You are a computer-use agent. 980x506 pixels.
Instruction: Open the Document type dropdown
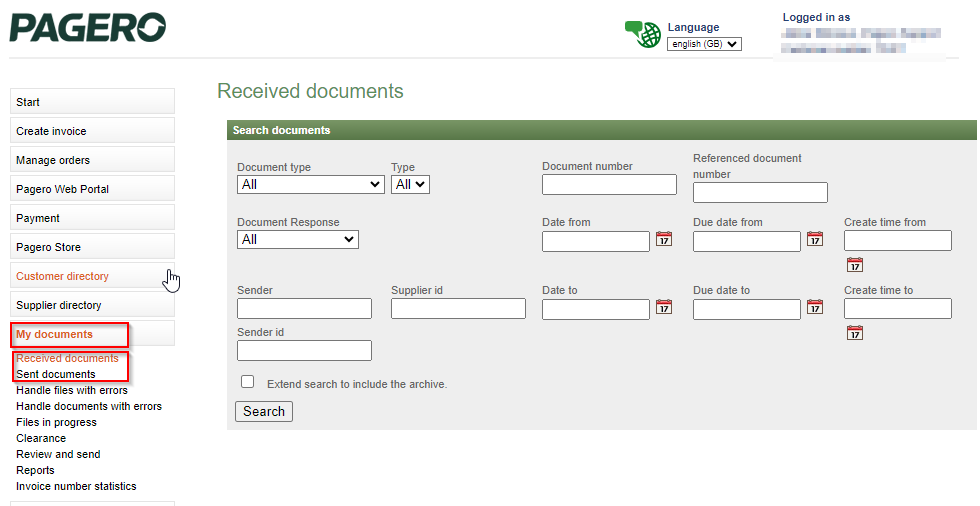tap(311, 184)
